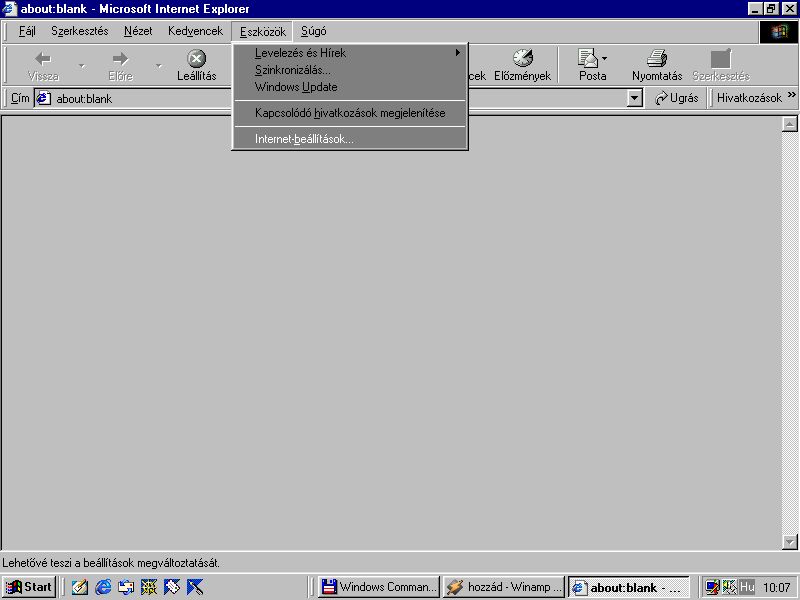This screenshot has height=600, width=800.
Task: Open the Posta dropdown arrow
Action: click(605, 58)
